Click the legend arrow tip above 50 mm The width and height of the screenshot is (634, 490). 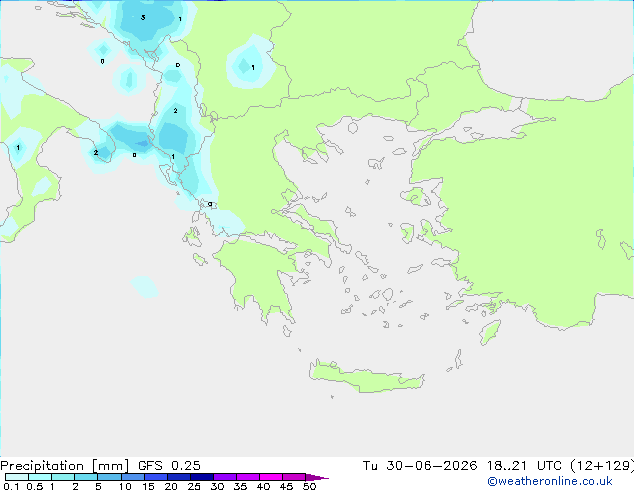[x=317, y=477]
